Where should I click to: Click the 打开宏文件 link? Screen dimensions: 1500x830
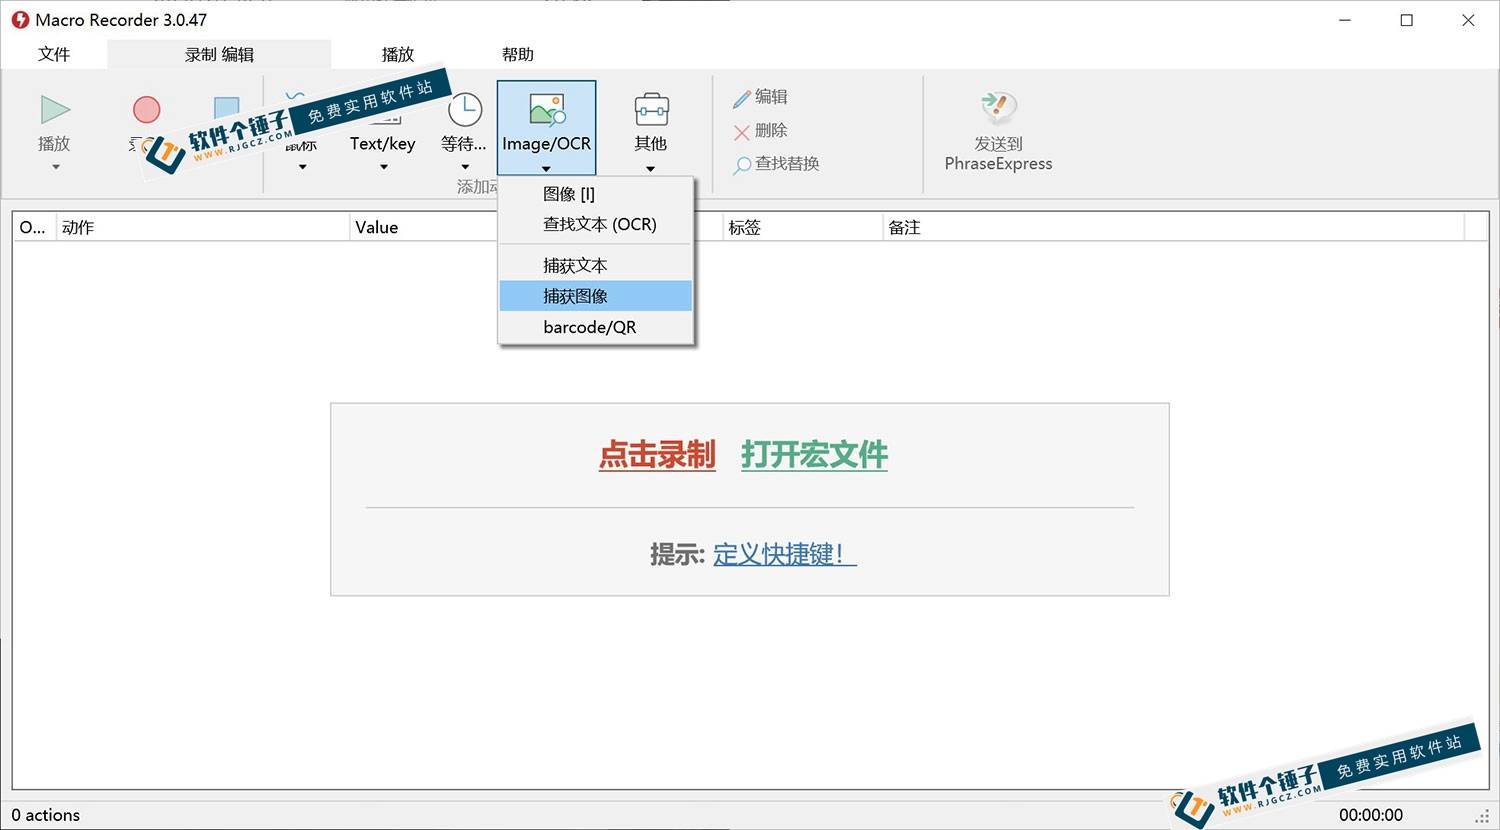click(x=815, y=455)
